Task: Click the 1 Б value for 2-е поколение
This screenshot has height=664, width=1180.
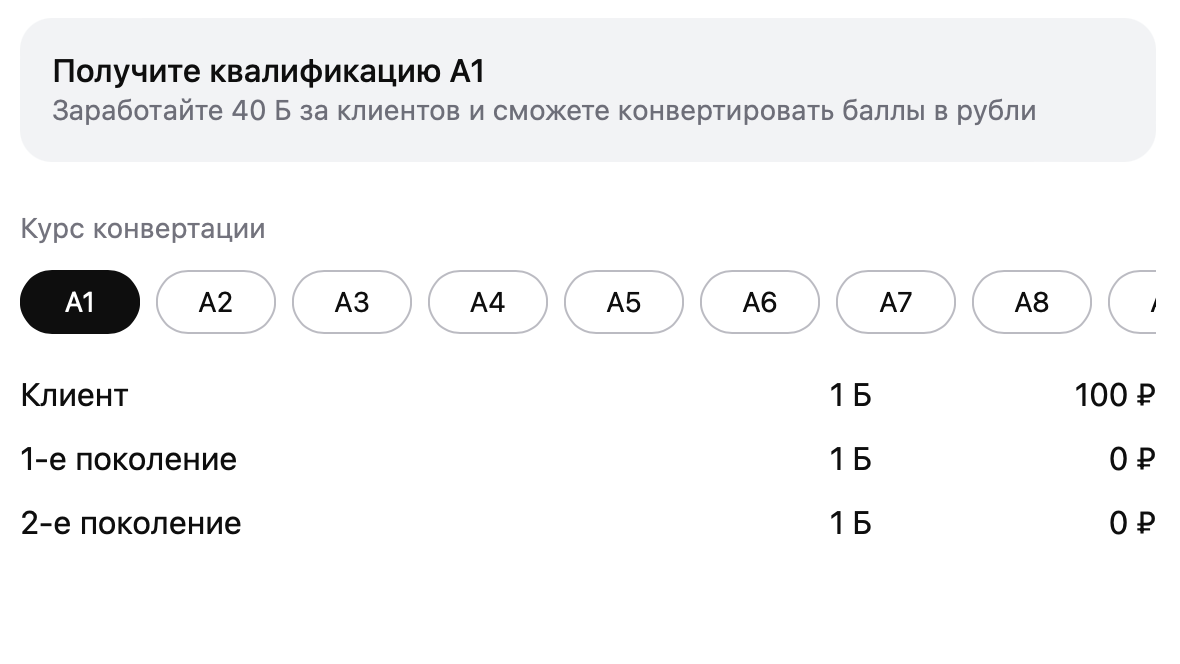Action: (850, 523)
